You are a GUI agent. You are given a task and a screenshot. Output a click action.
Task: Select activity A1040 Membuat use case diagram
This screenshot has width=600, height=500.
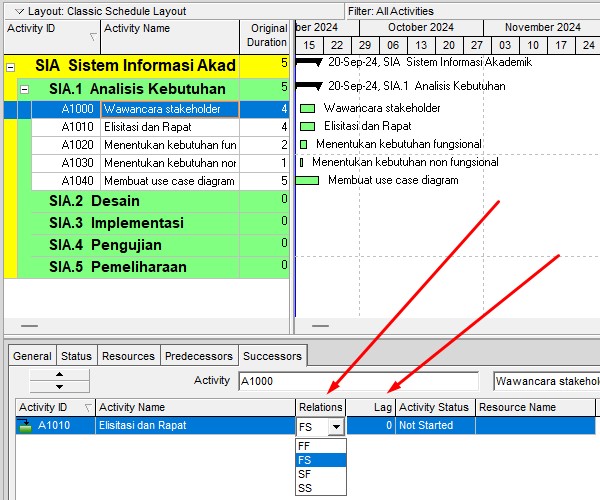coord(160,181)
